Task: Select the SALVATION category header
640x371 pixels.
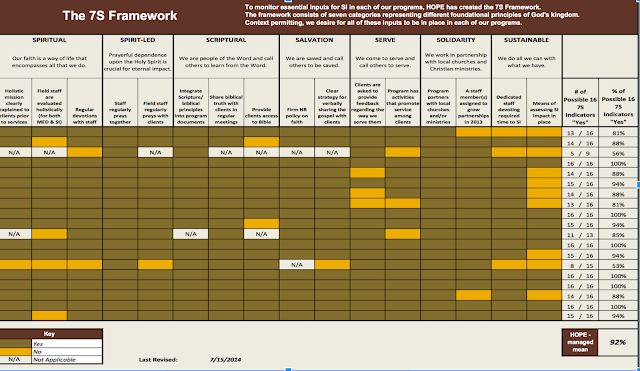Action: pos(314,40)
